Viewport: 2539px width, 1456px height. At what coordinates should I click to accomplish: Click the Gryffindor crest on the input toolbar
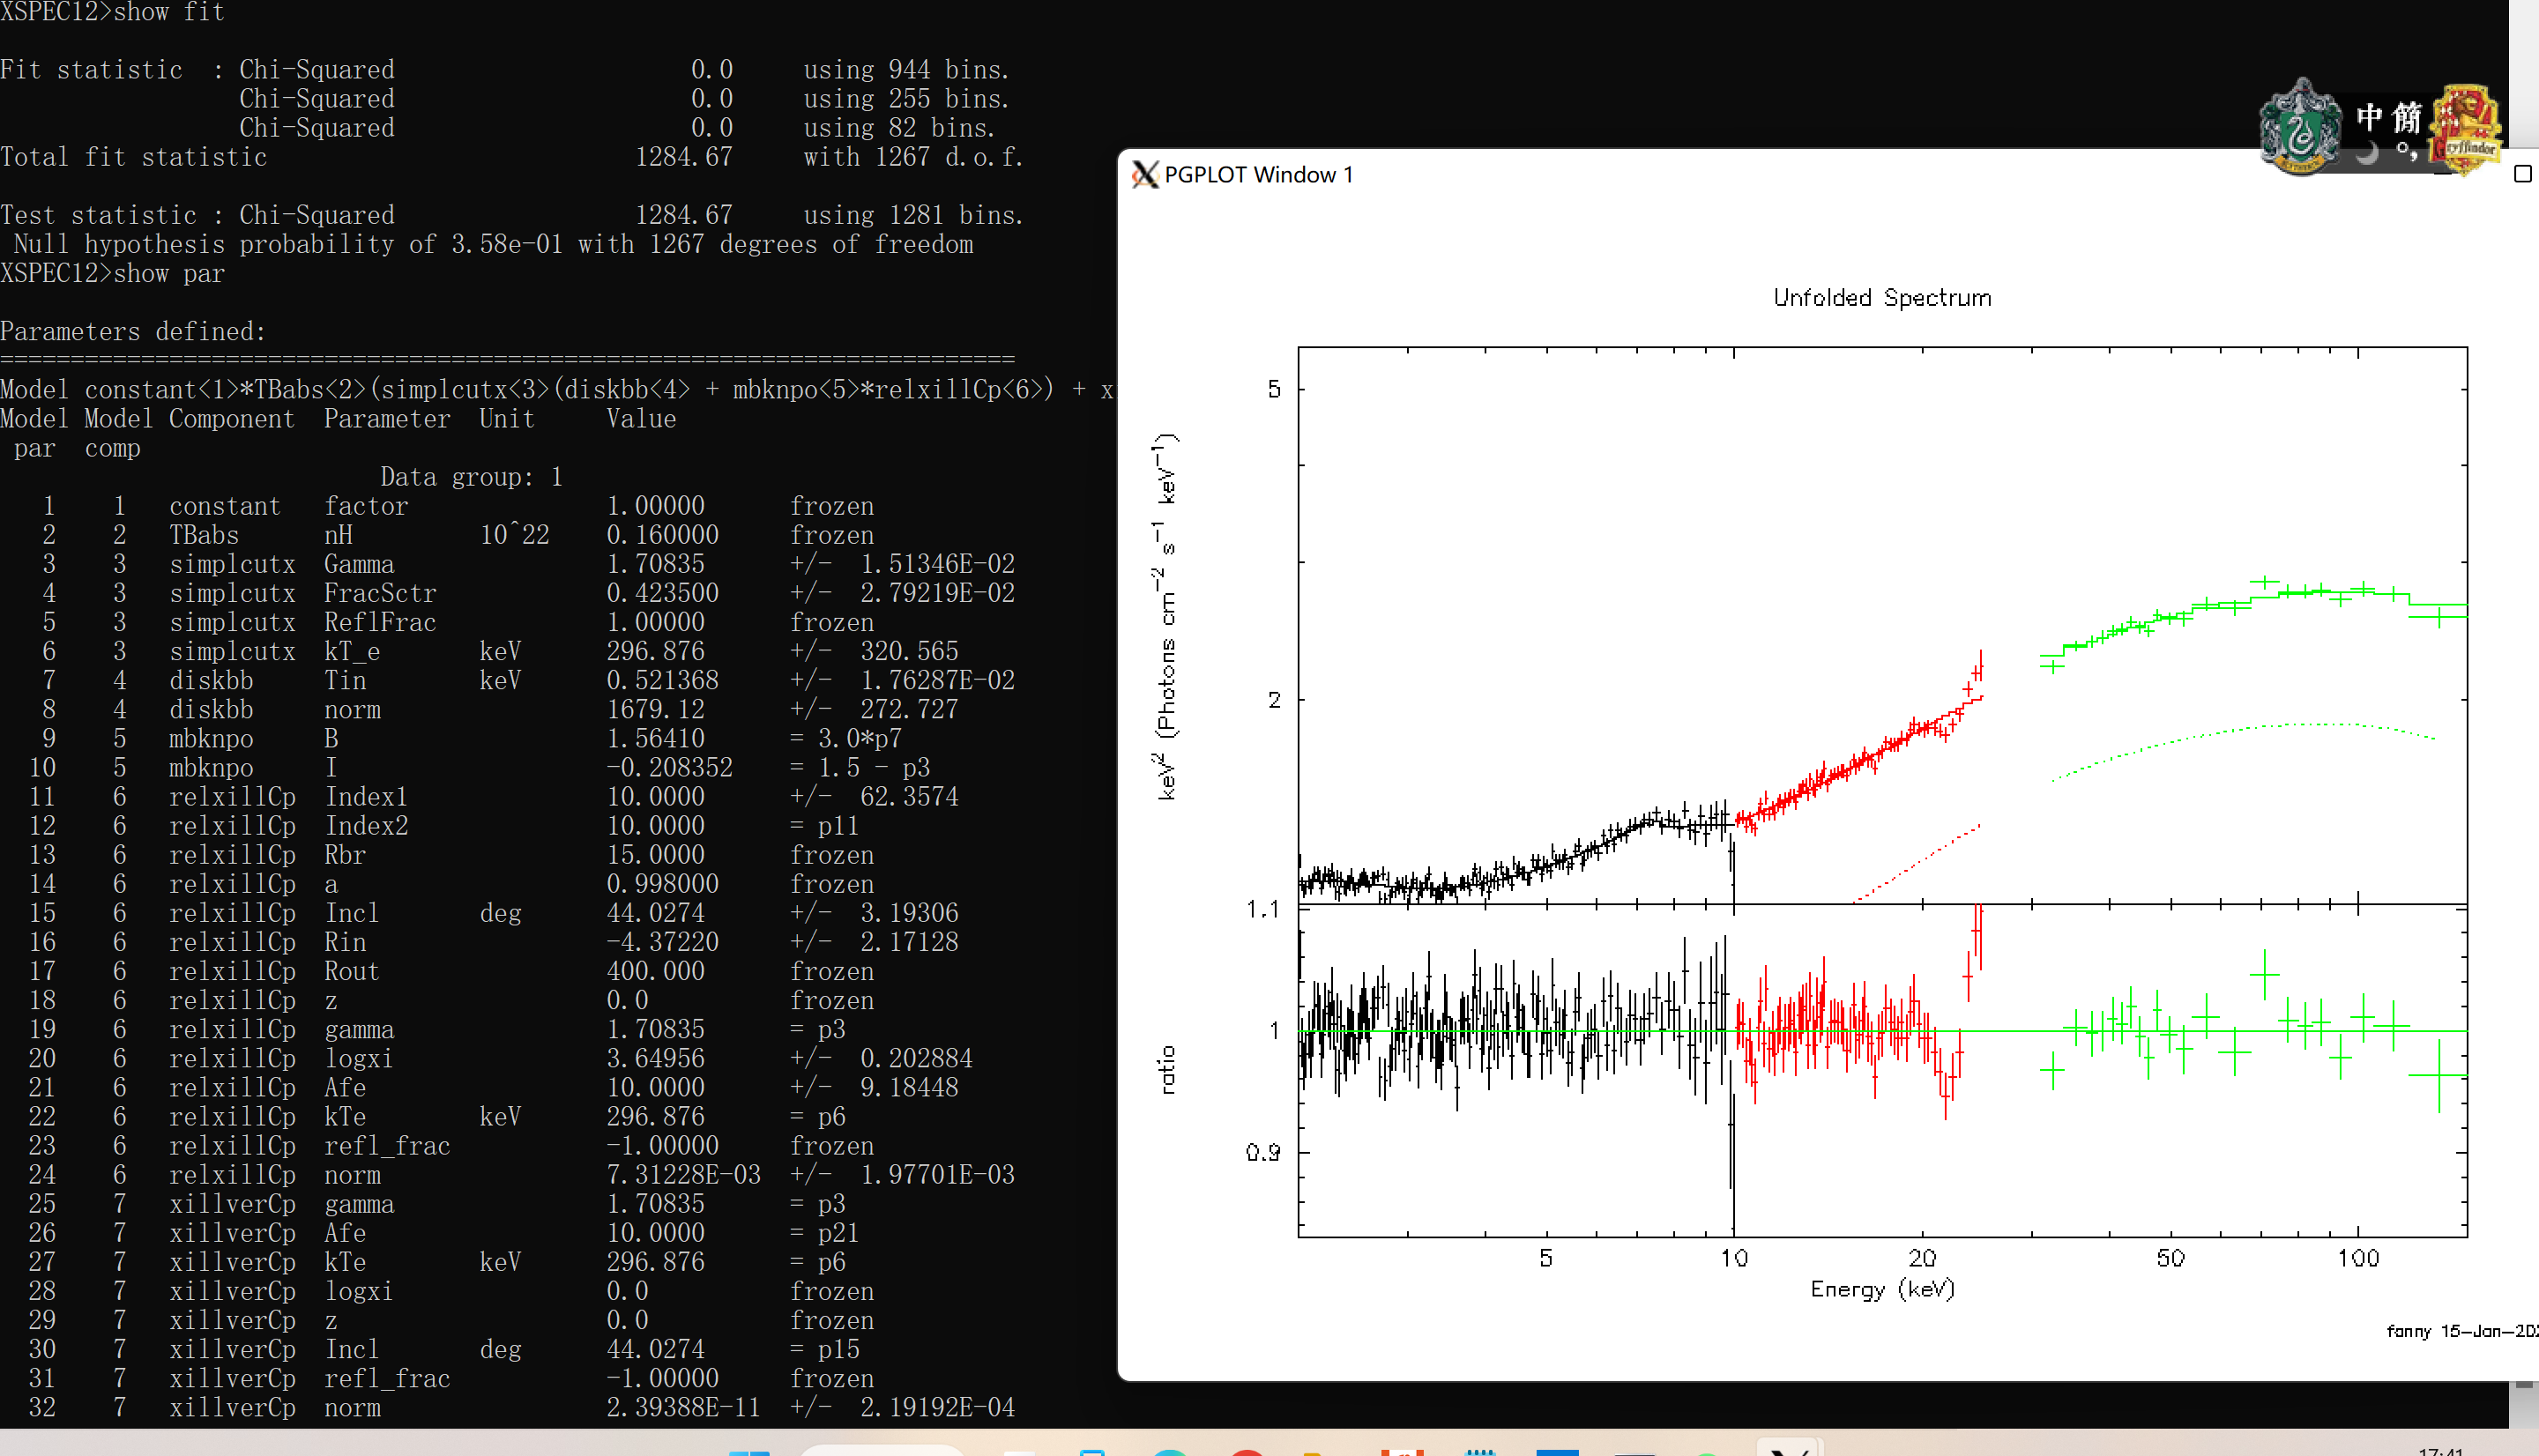(2466, 131)
